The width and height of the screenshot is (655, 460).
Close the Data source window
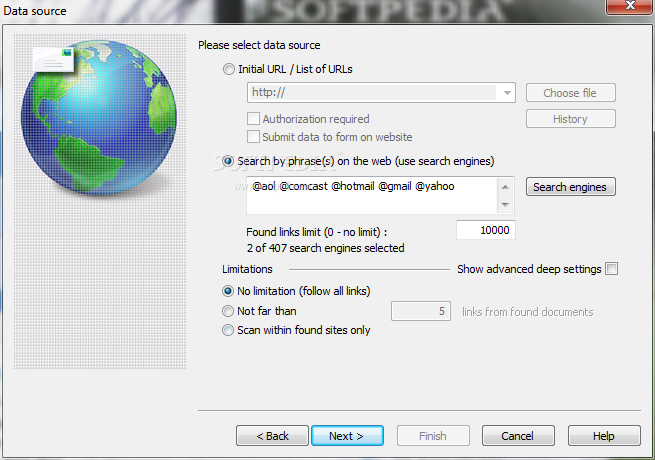[630, 5]
